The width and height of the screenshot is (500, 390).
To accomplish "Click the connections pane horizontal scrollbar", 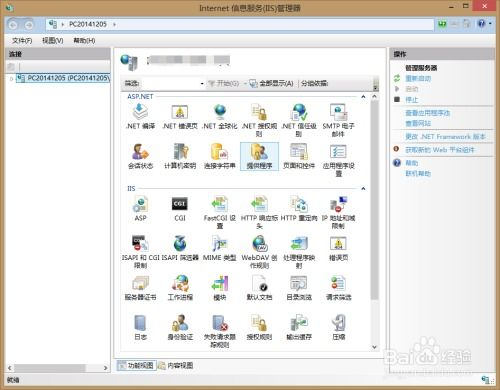I will click(x=50, y=368).
